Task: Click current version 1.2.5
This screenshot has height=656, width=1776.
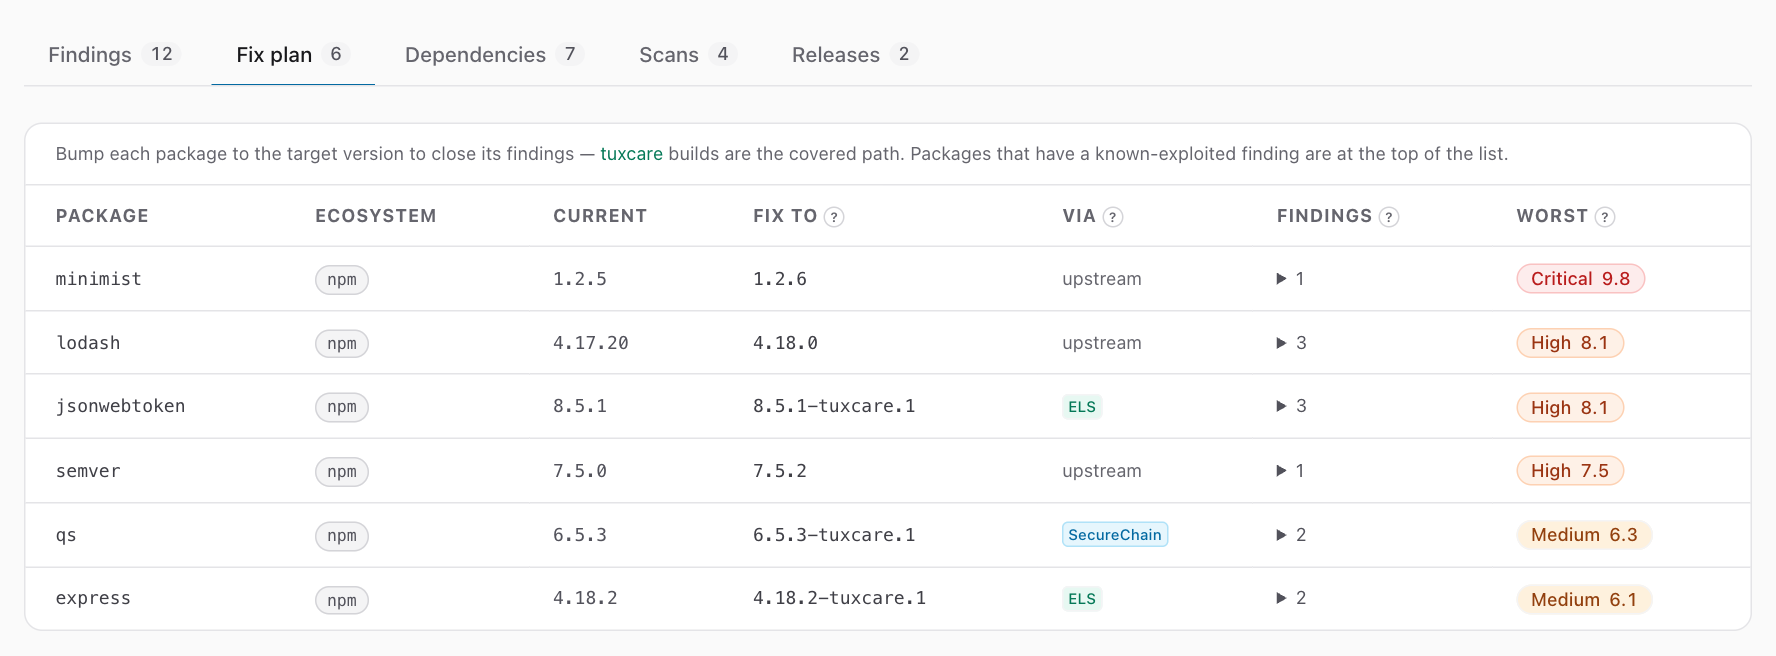Action: pyautogui.click(x=580, y=279)
